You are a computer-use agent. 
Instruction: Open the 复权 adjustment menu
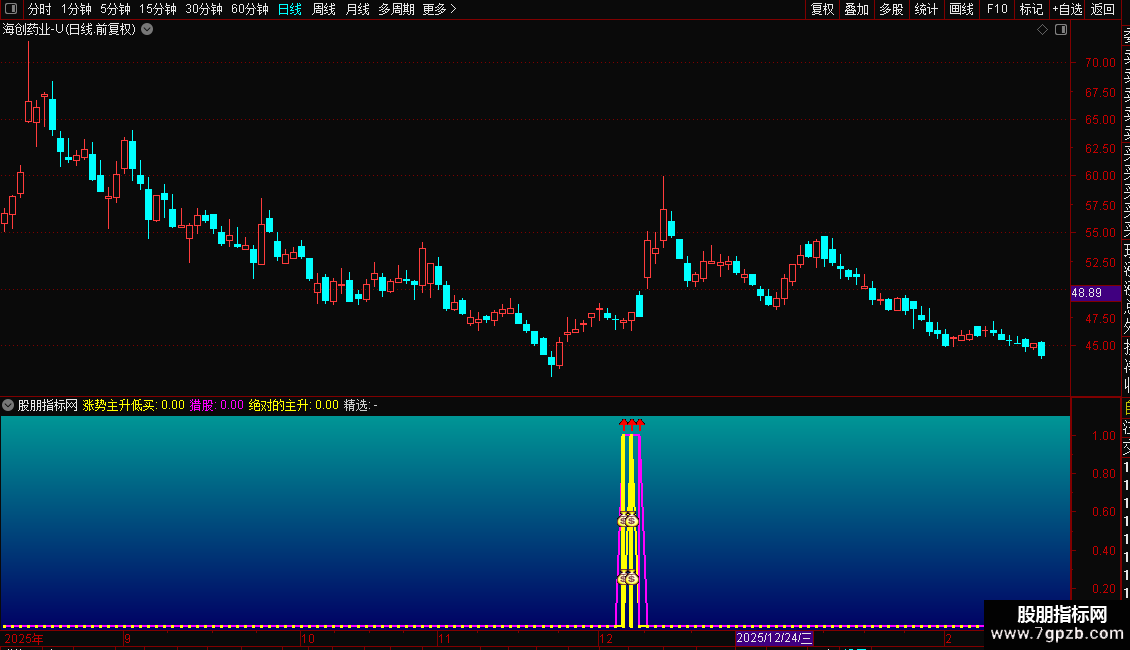[822, 9]
